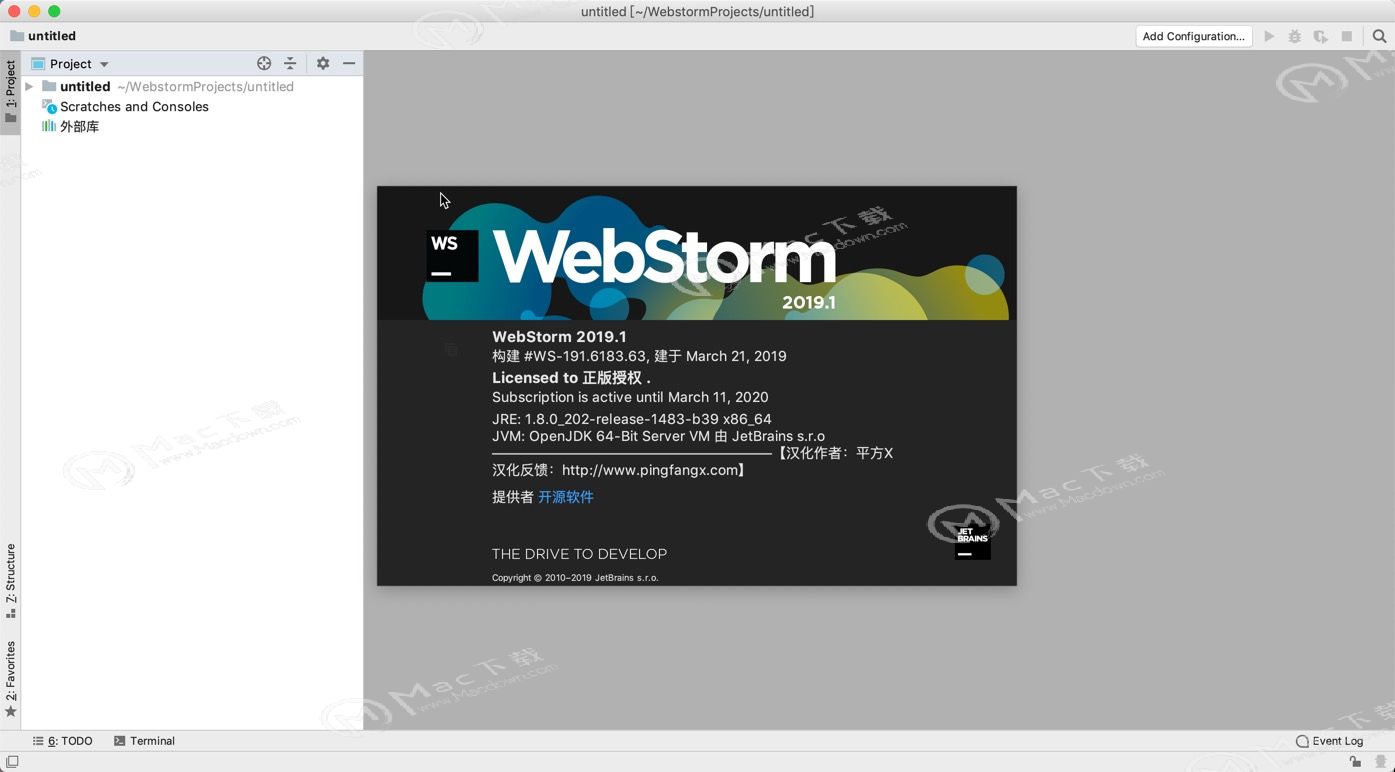Viewport: 1395px width, 772px height.
Task: Click untitled in the navigation bar
Action: point(43,36)
